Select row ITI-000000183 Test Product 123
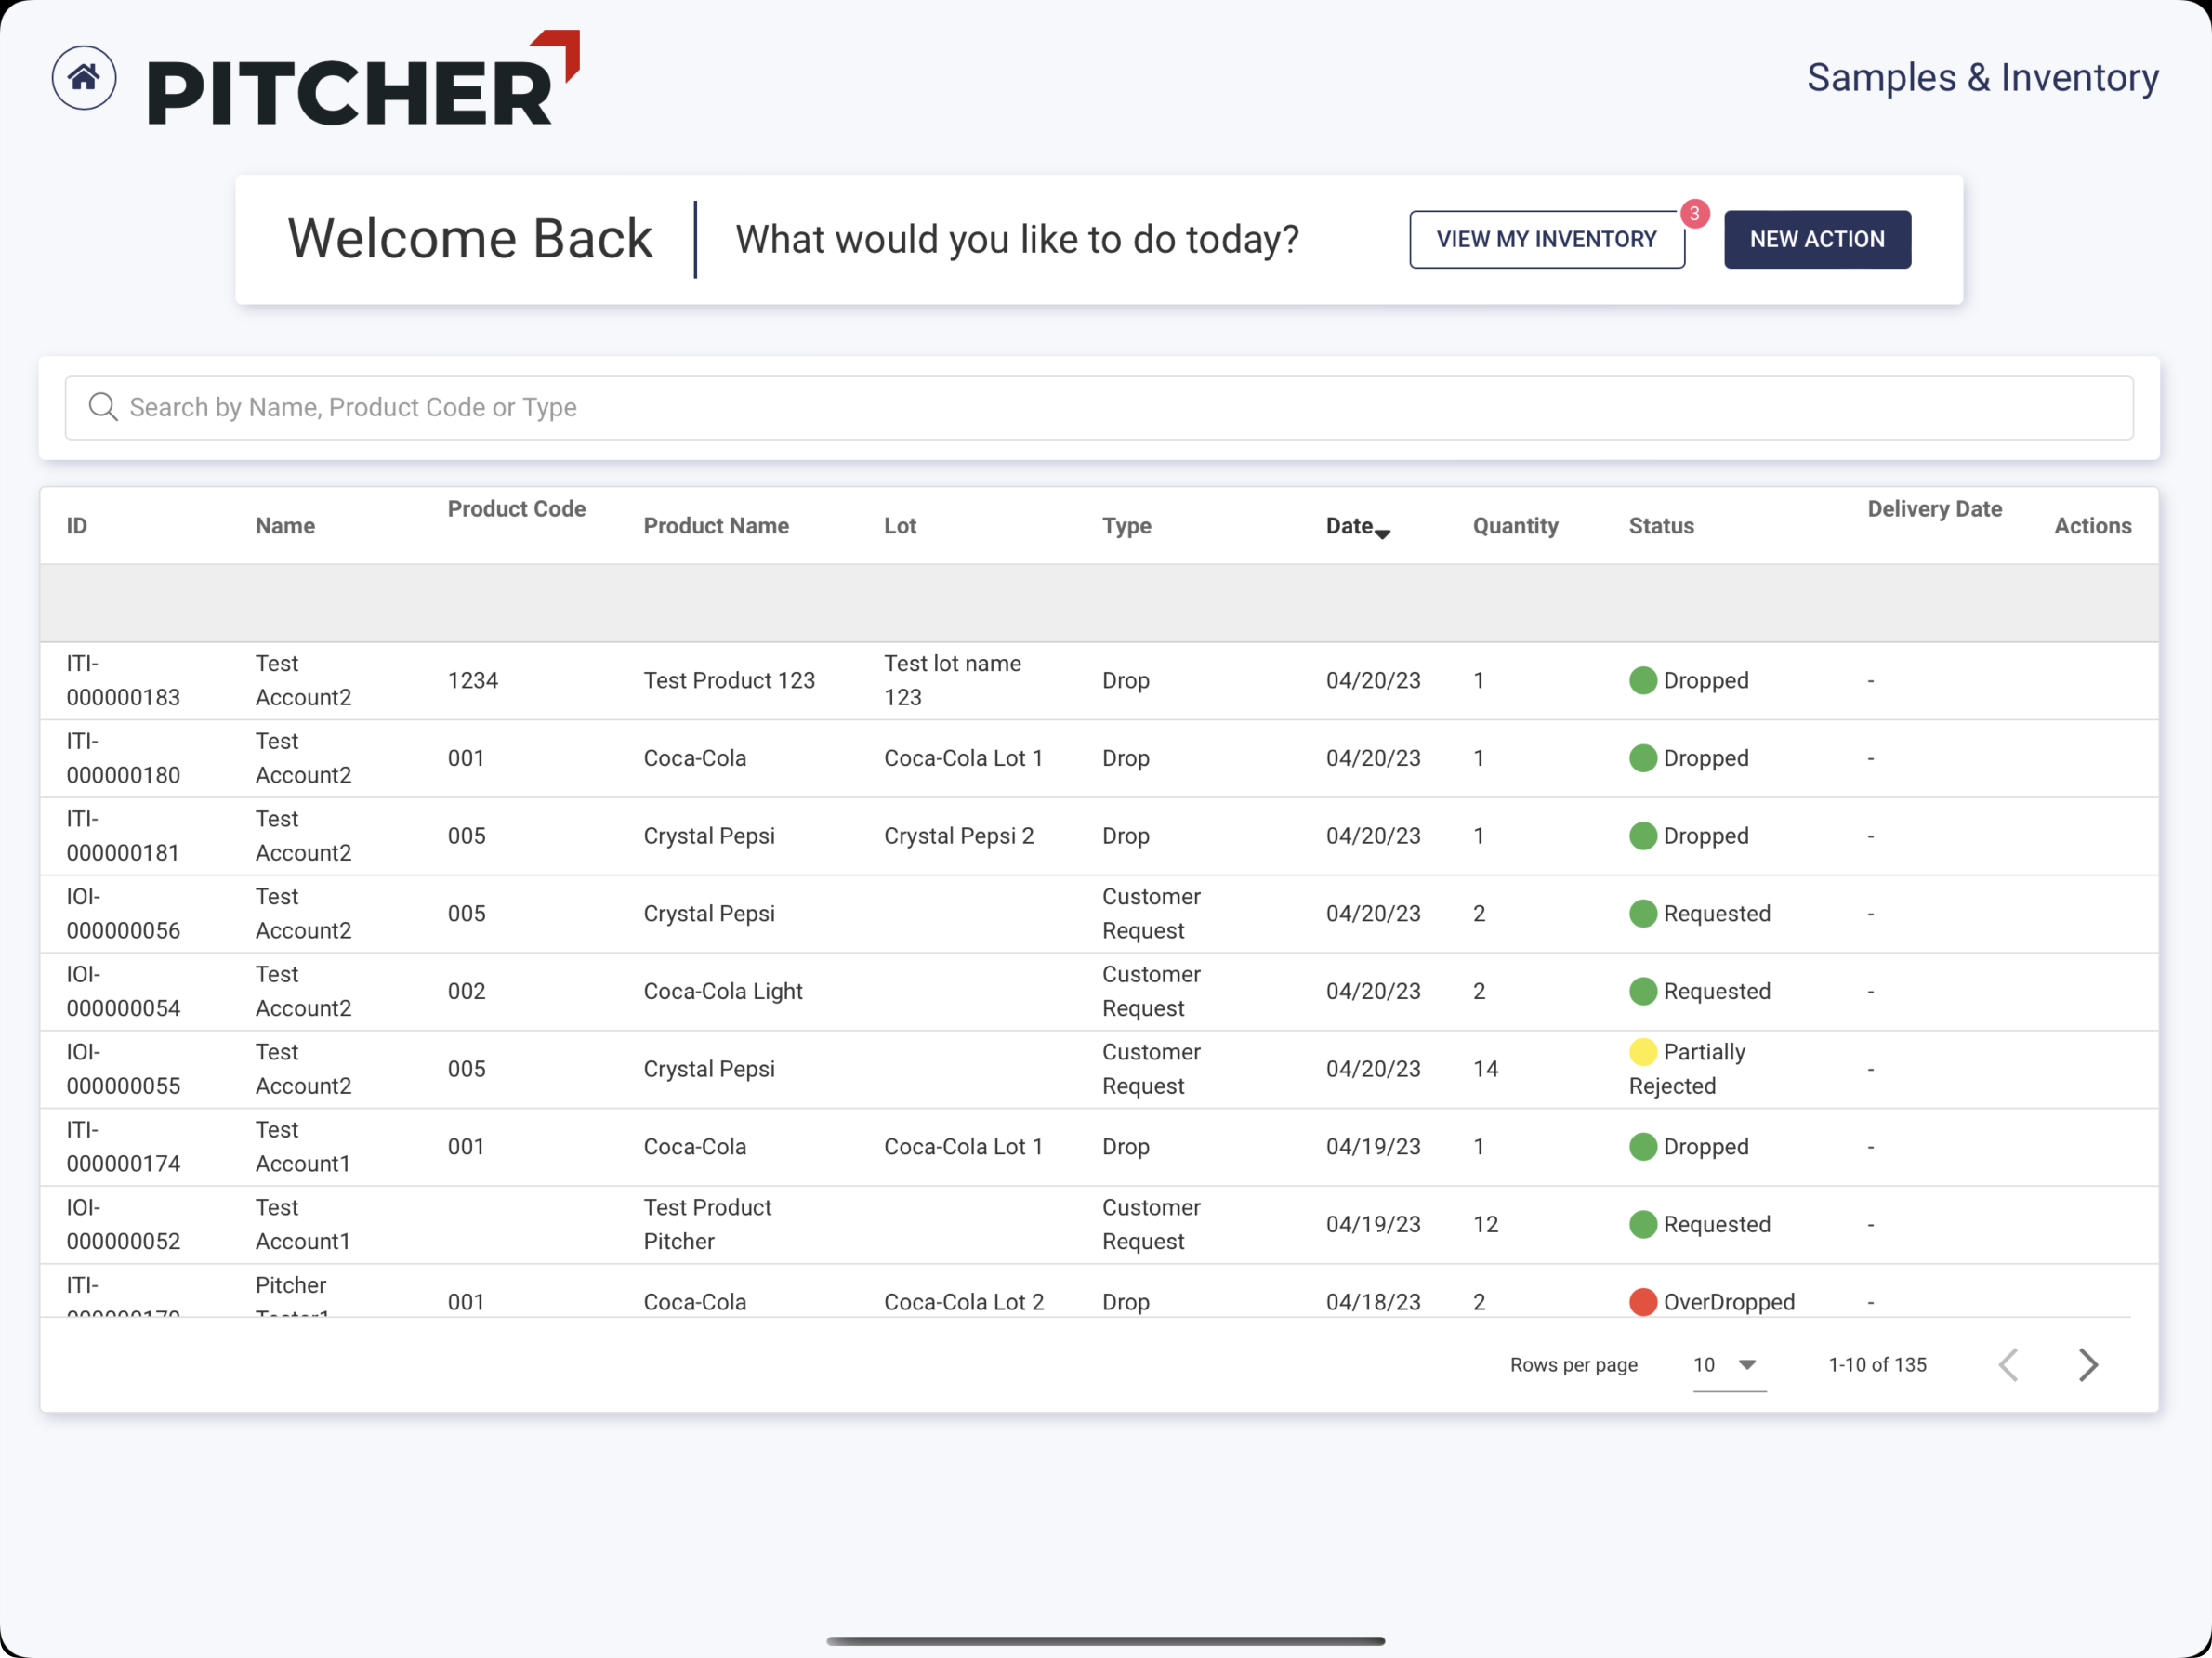 click(x=728, y=680)
